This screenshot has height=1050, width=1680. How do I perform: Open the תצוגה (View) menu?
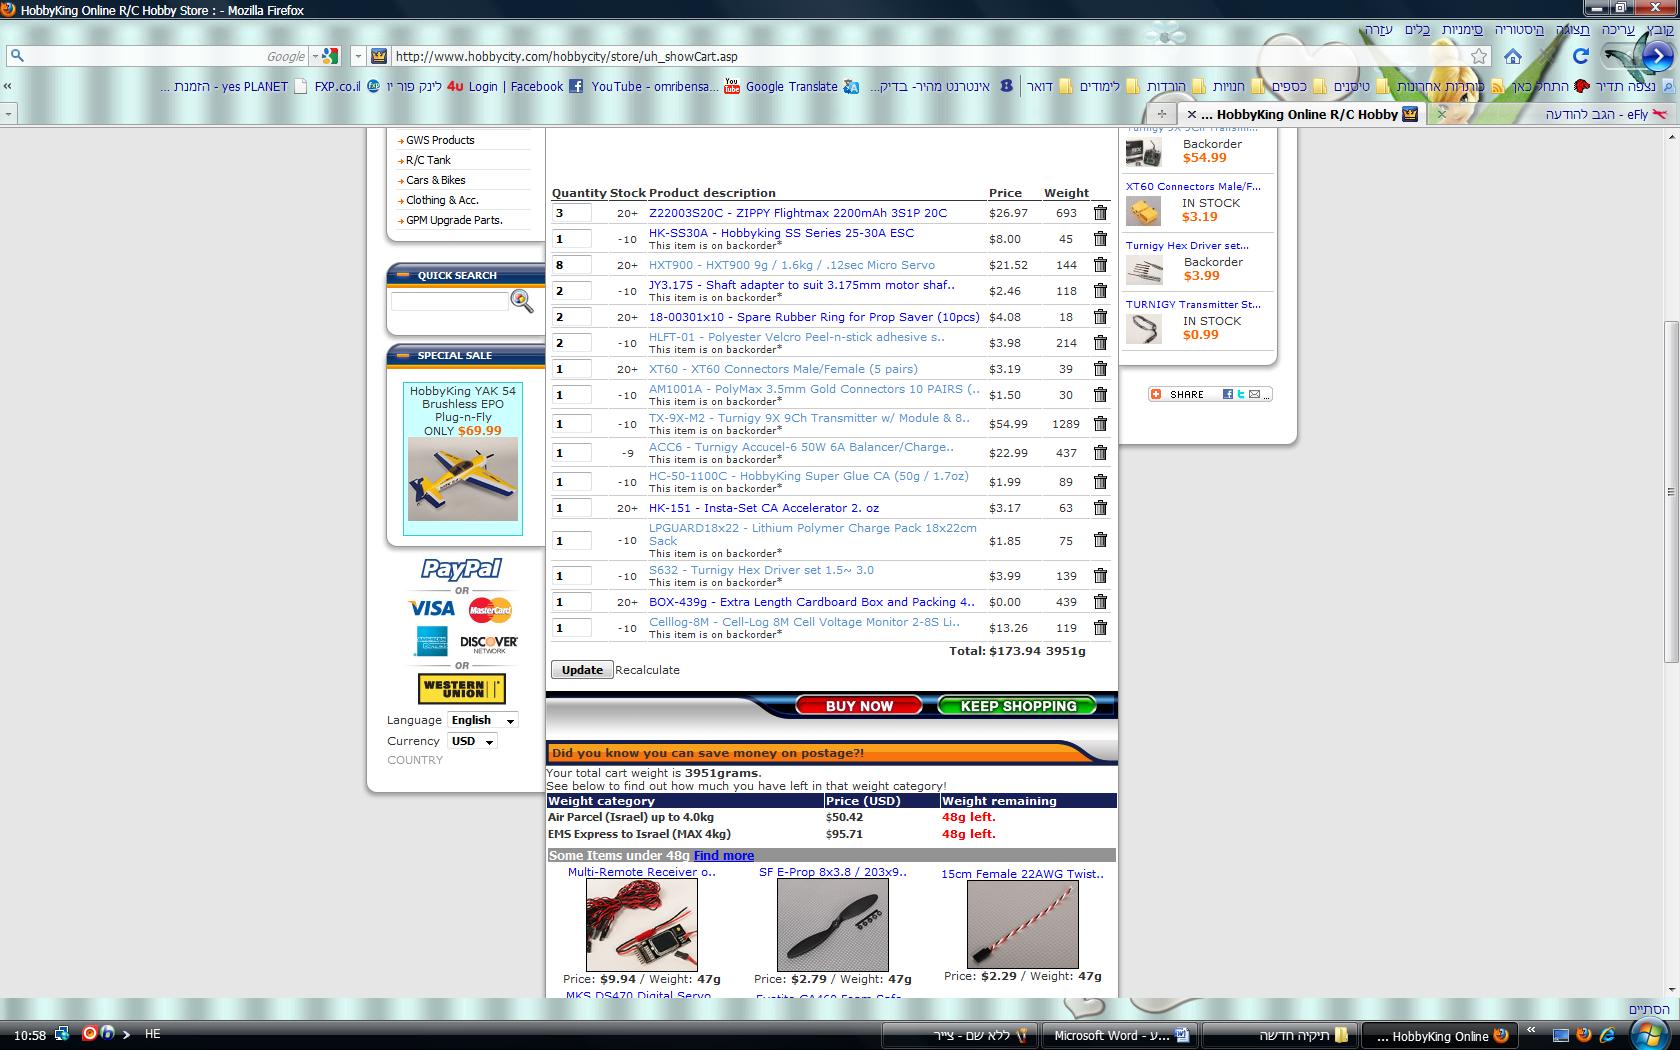pos(1572,31)
